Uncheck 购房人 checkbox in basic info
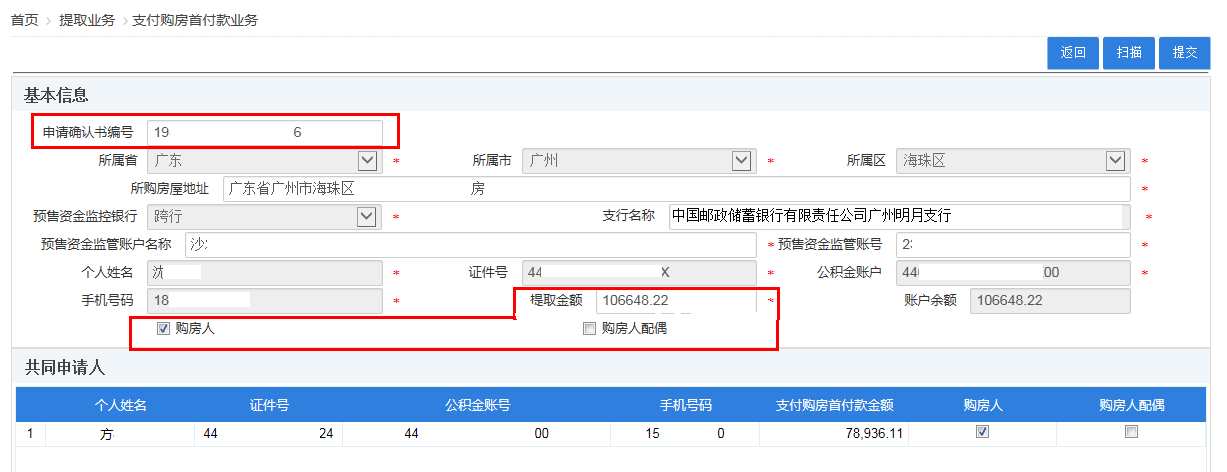Image resolution: width=1227 pixels, height=472 pixels. [163, 328]
